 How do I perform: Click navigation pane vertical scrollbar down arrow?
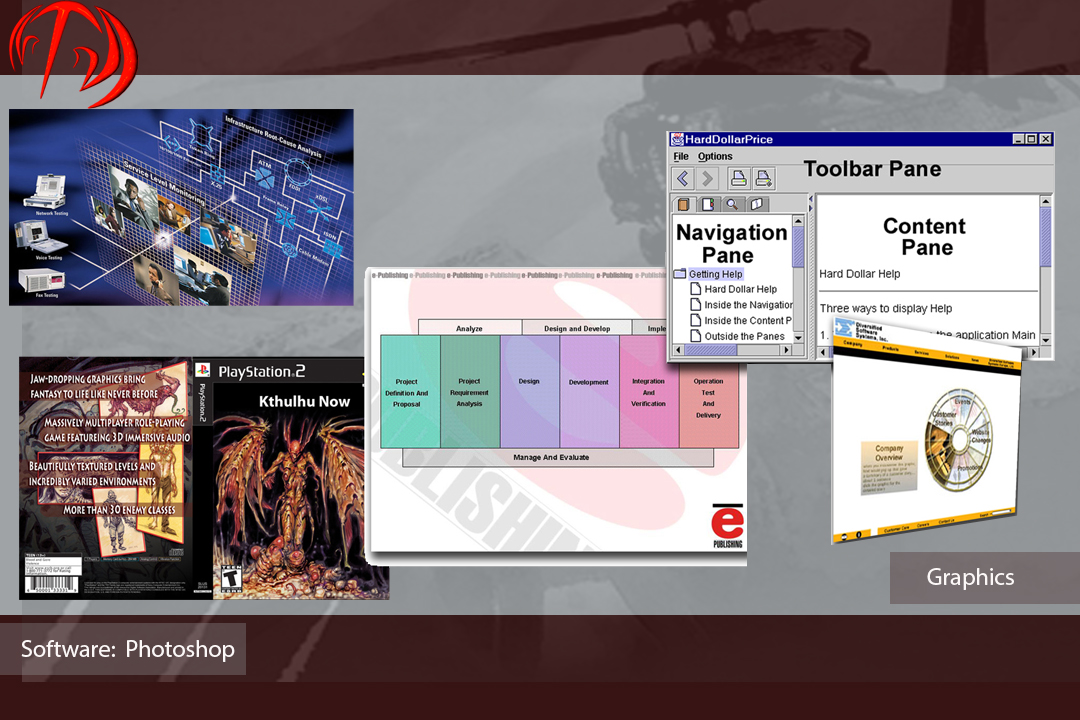[x=798, y=338]
